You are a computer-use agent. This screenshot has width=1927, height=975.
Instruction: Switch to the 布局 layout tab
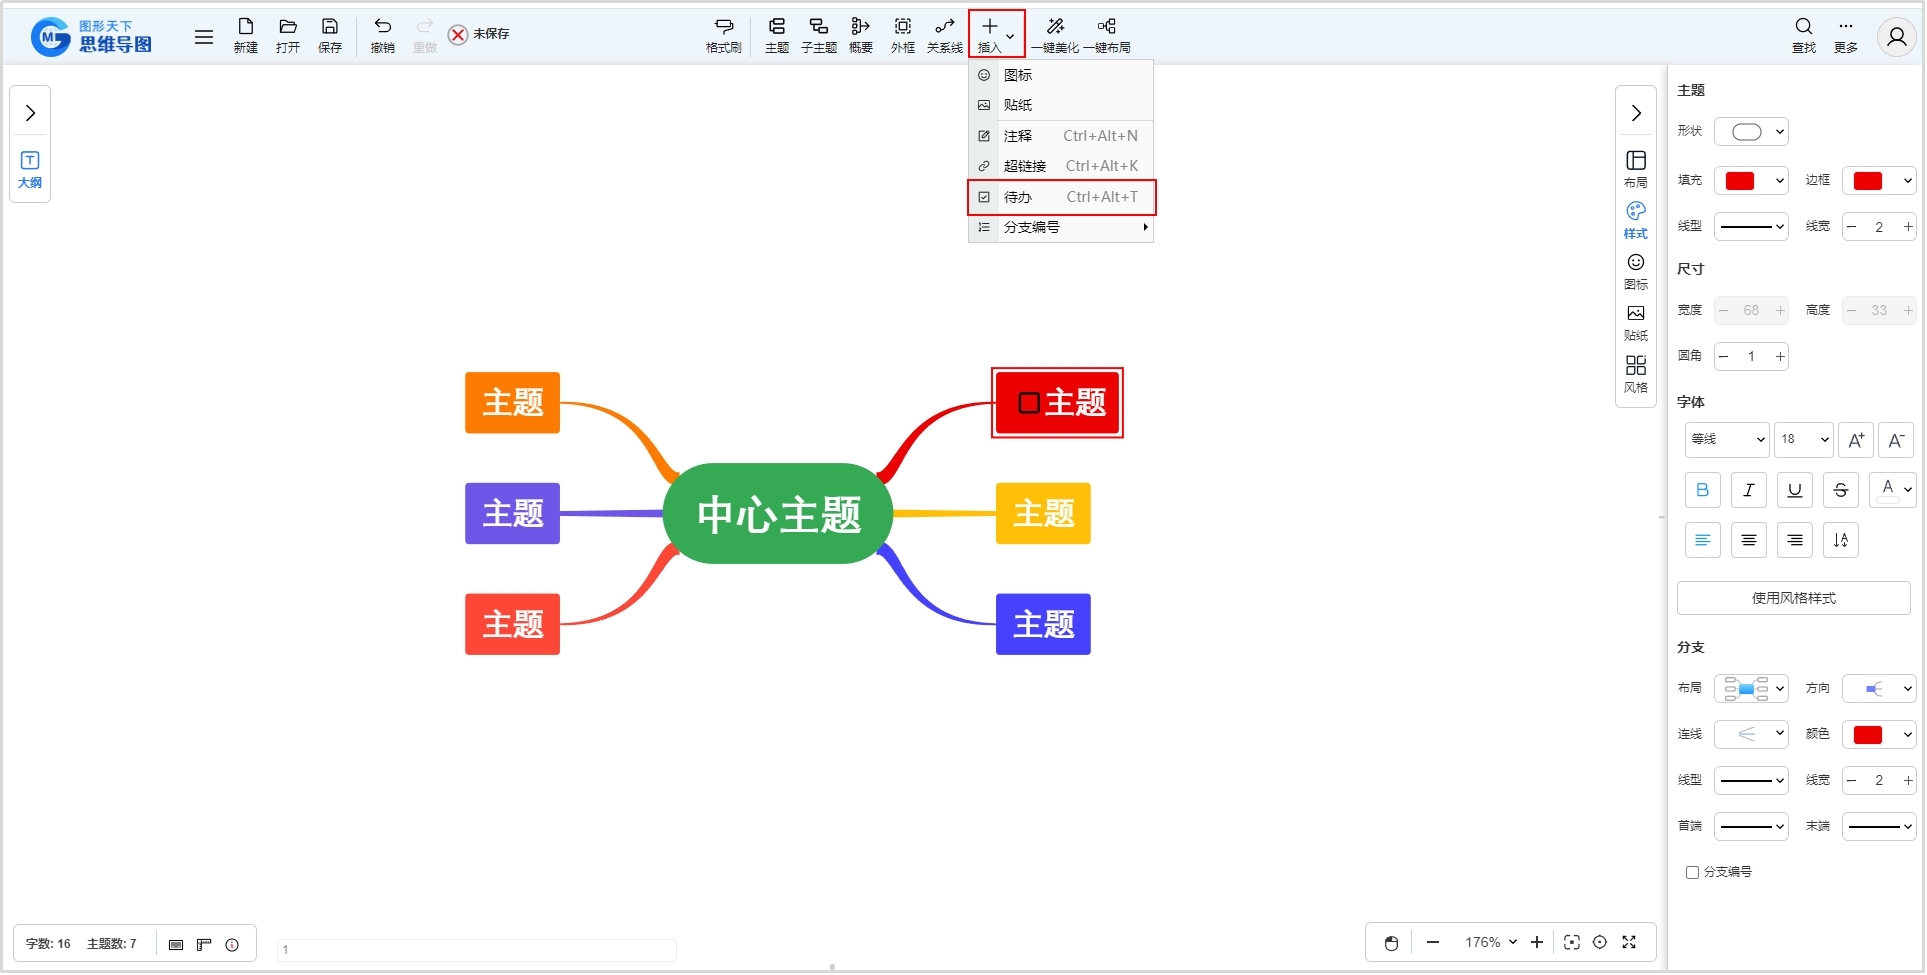pos(1636,169)
